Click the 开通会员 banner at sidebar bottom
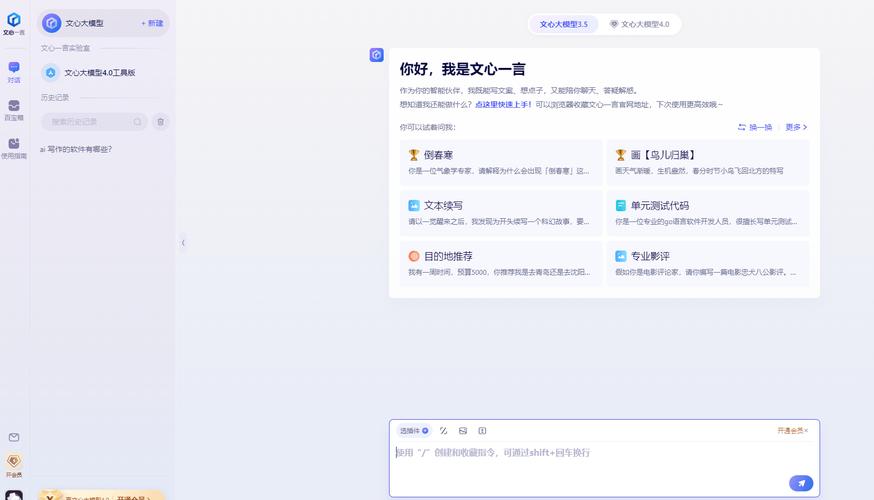This screenshot has height=500, width=874. (103, 495)
